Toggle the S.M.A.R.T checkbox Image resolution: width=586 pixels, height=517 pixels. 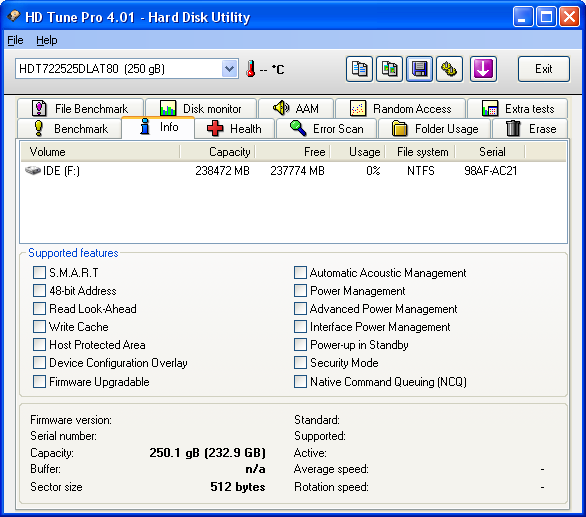pyautogui.click(x=39, y=273)
